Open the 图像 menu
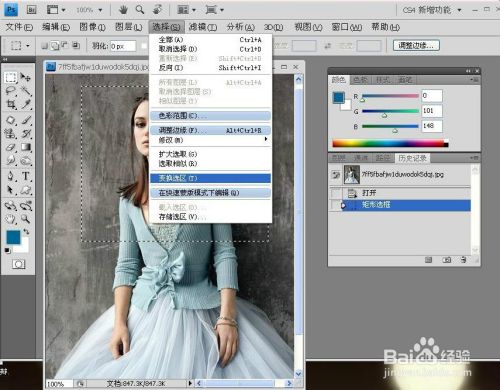Viewport: 500px width, 390px height. click(92, 27)
